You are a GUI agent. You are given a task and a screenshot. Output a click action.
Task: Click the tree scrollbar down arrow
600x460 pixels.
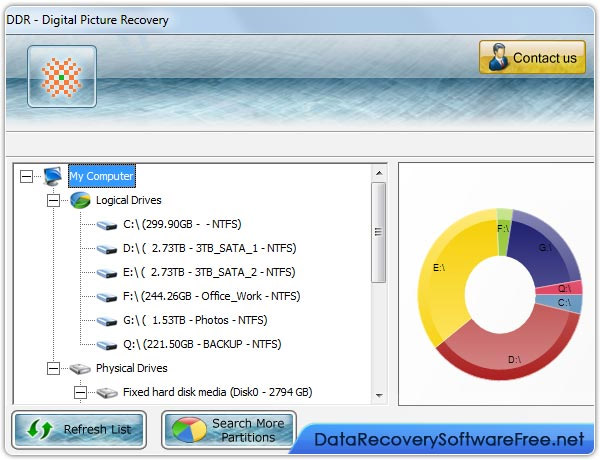(379, 395)
